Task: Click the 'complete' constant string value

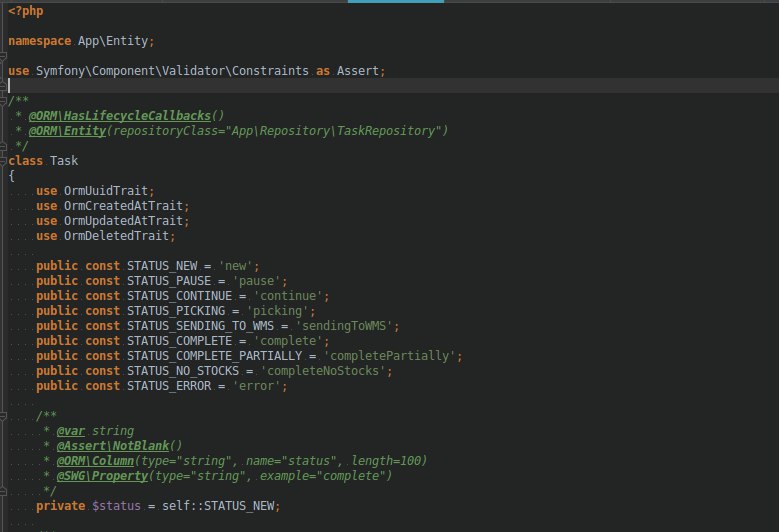Action: (288, 341)
